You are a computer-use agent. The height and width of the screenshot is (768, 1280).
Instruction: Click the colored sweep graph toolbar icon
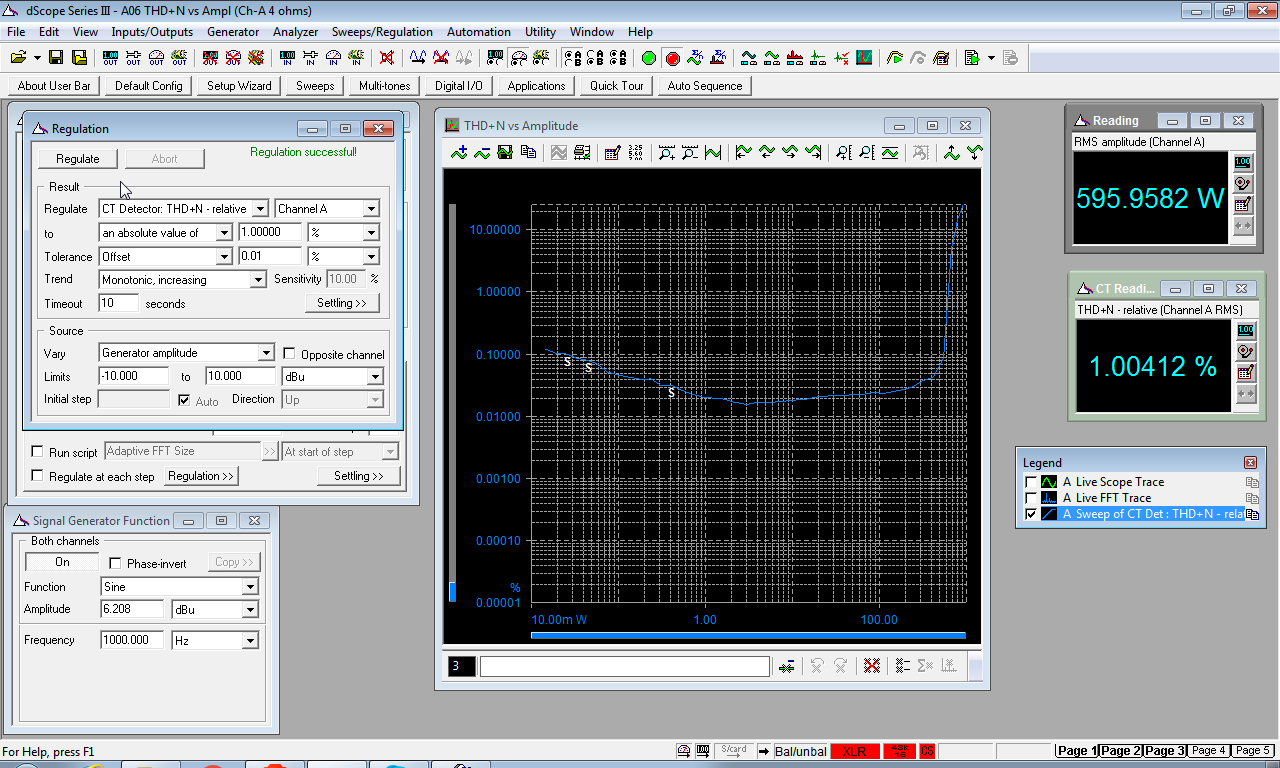coord(864,57)
